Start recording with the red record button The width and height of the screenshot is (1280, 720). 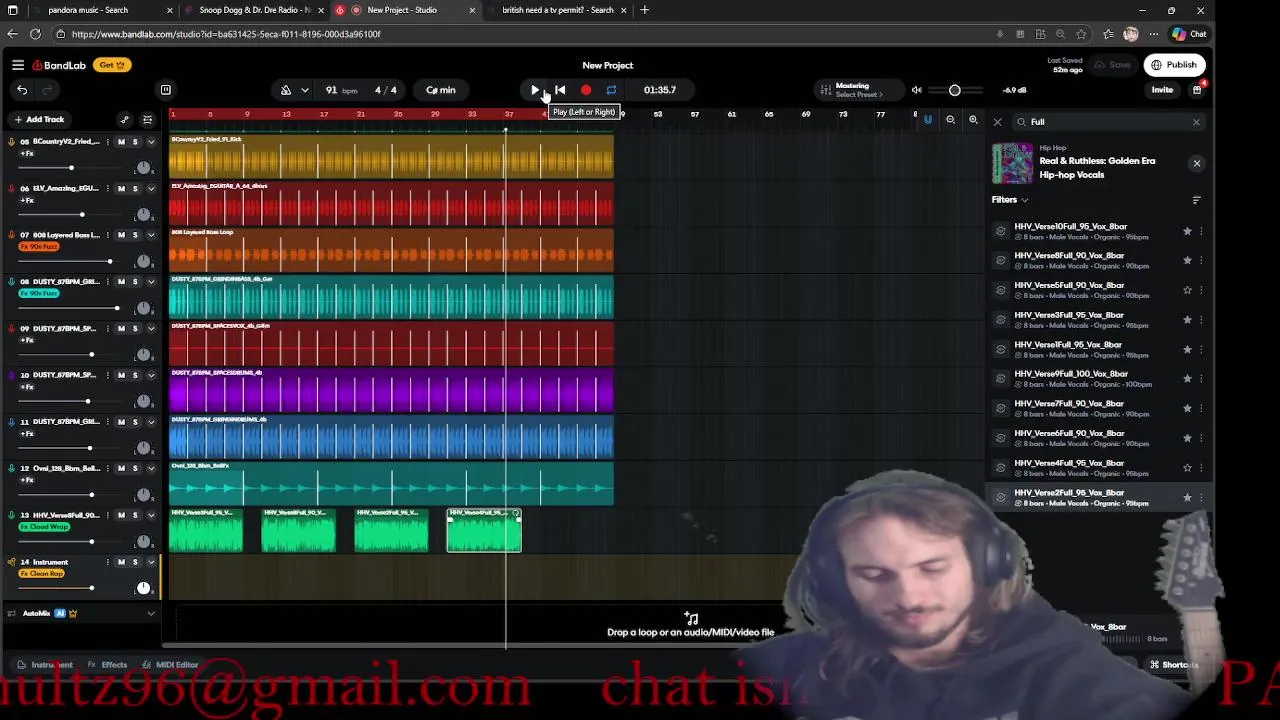point(586,90)
